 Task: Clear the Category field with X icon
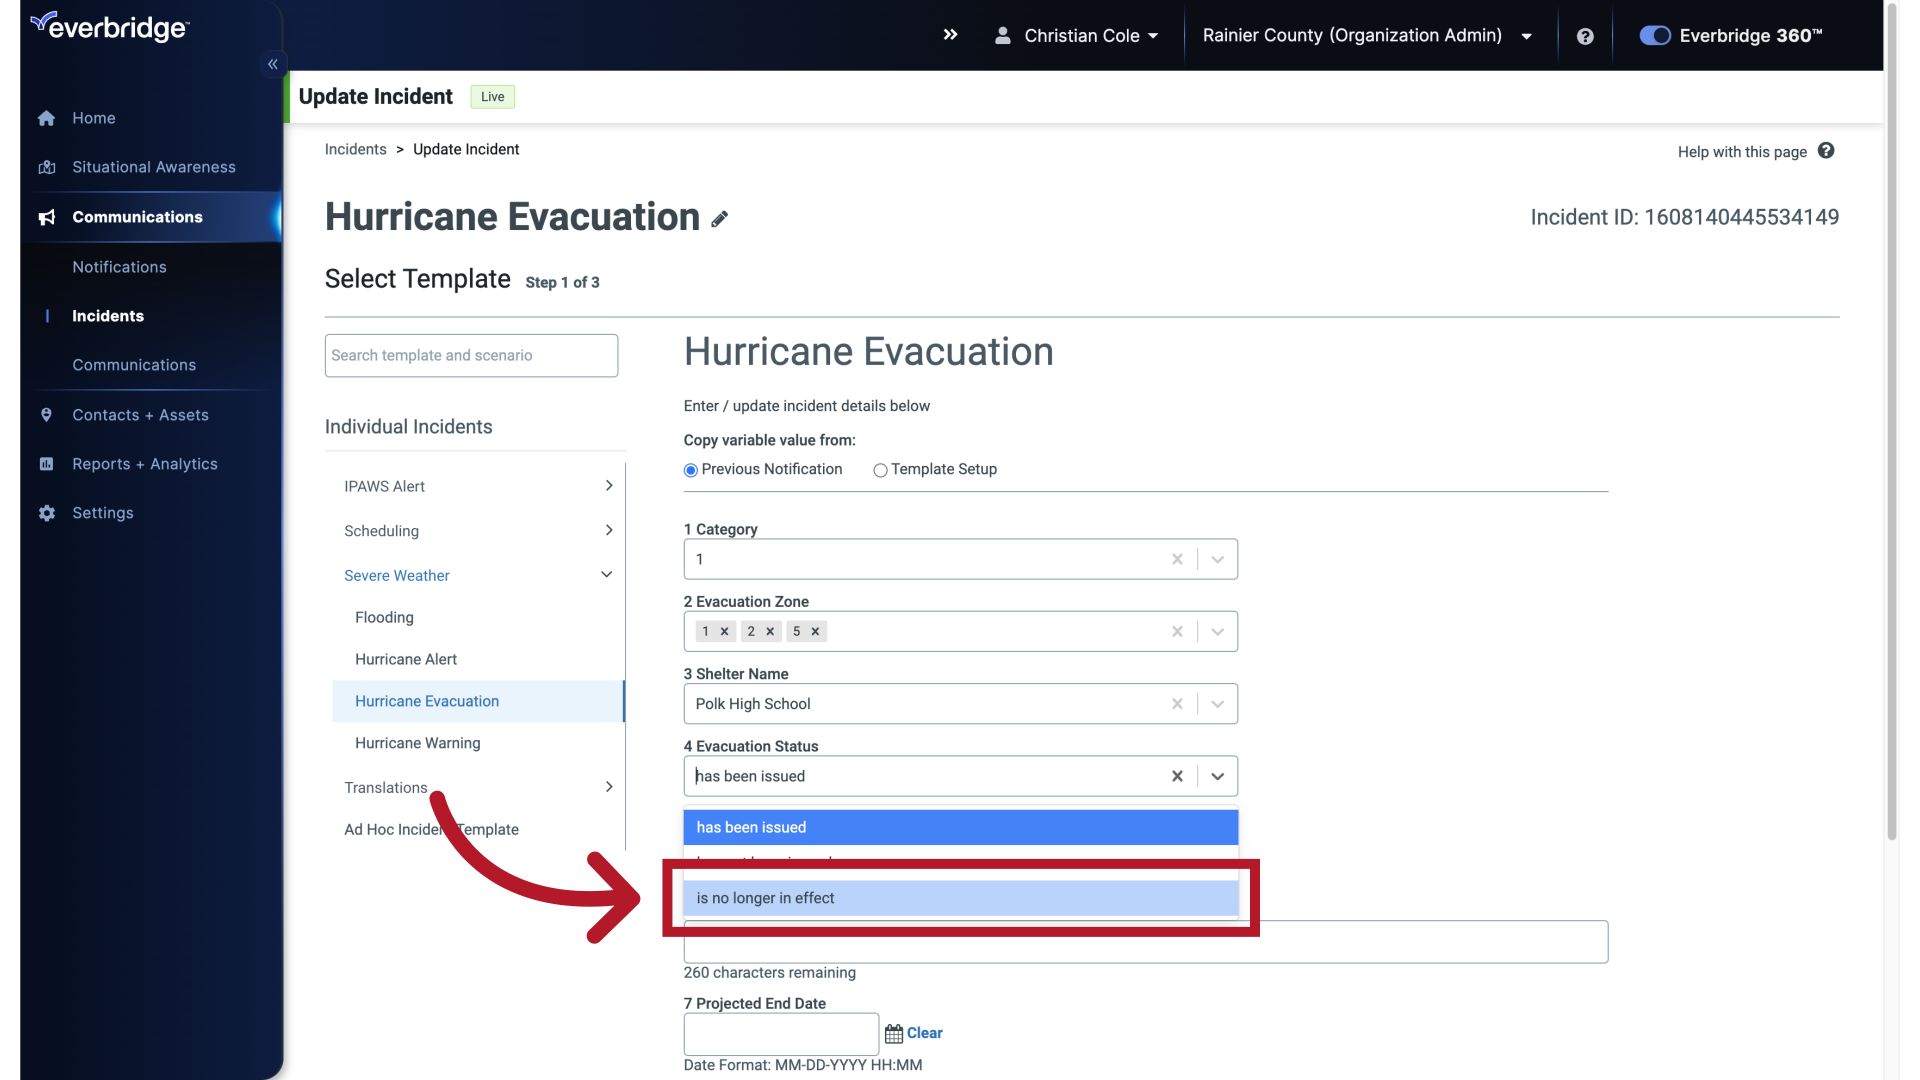tap(1177, 559)
